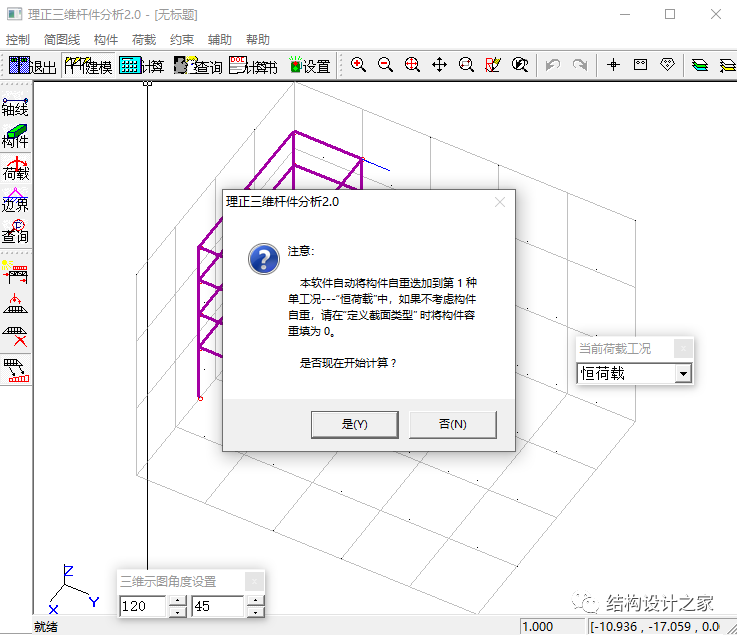This screenshot has height=635, width=737.
Task: Open the 荷载 menu
Action: point(144,39)
